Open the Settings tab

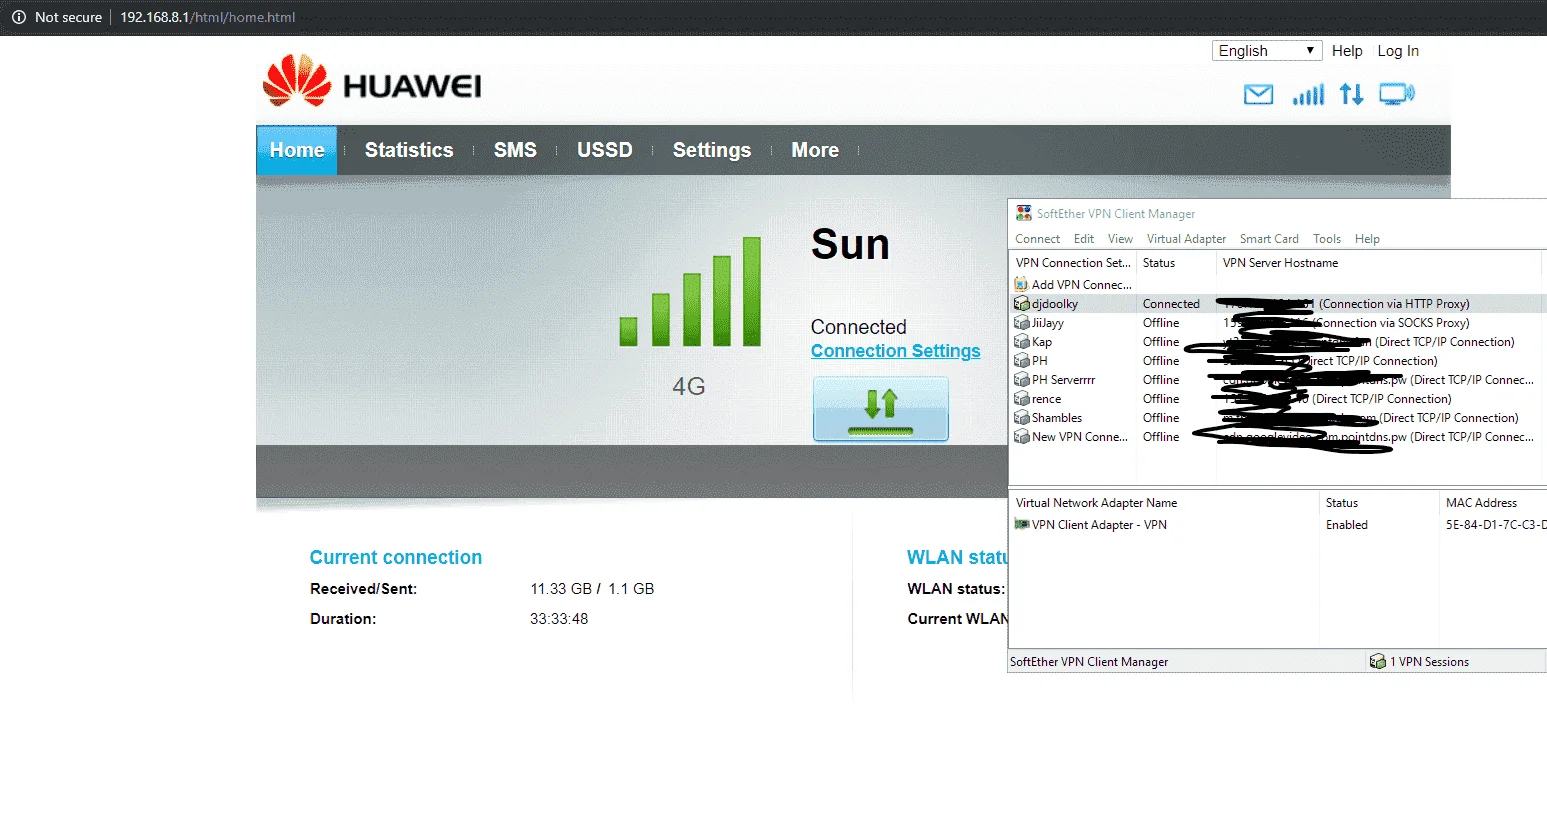click(x=712, y=150)
